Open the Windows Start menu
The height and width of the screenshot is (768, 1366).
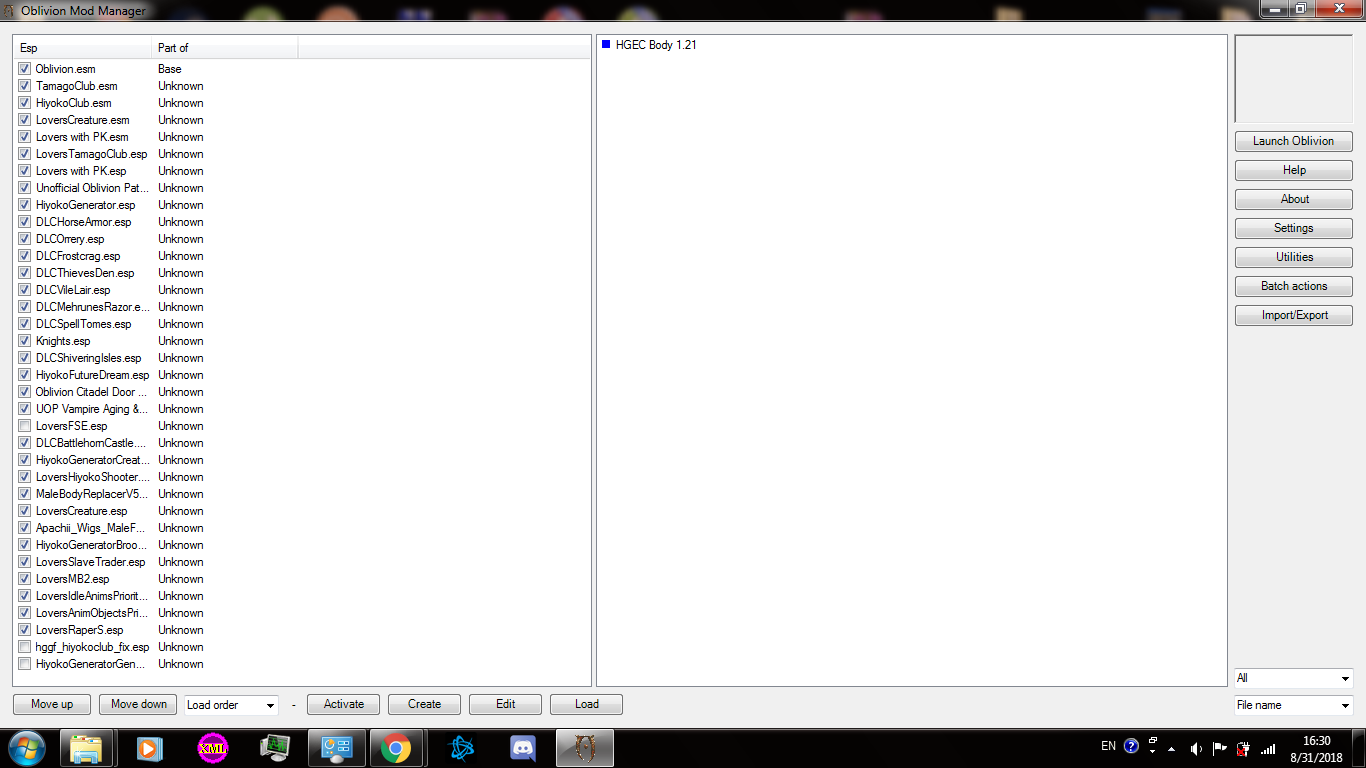(27, 748)
